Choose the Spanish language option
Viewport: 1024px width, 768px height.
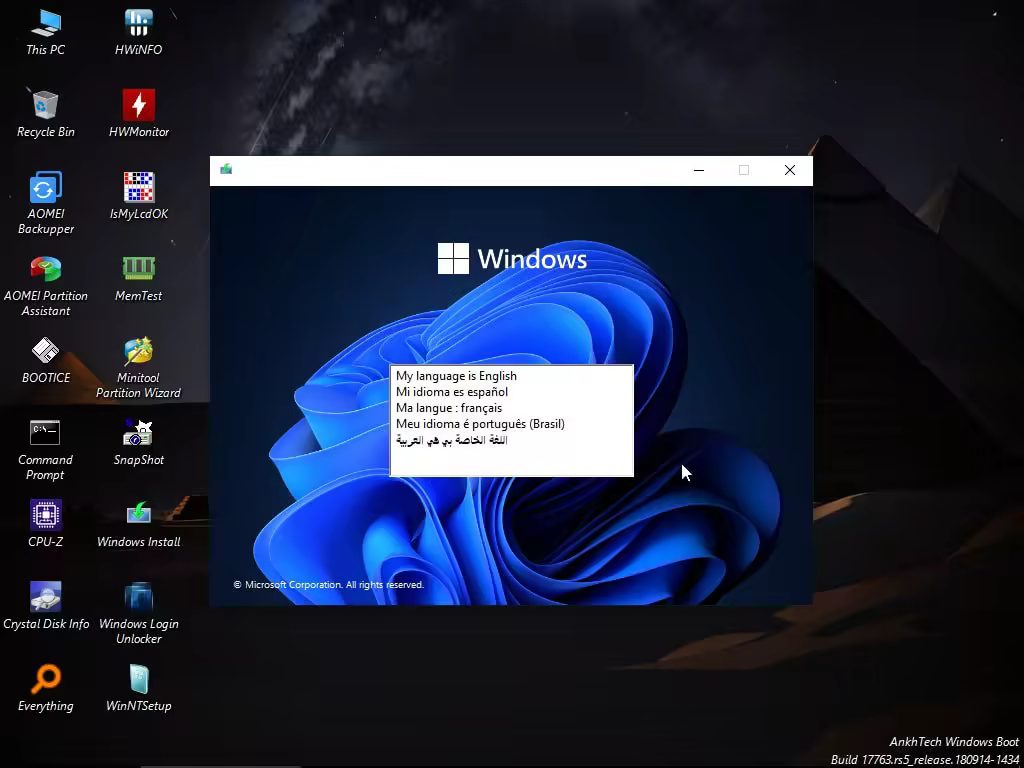pos(452,392)
